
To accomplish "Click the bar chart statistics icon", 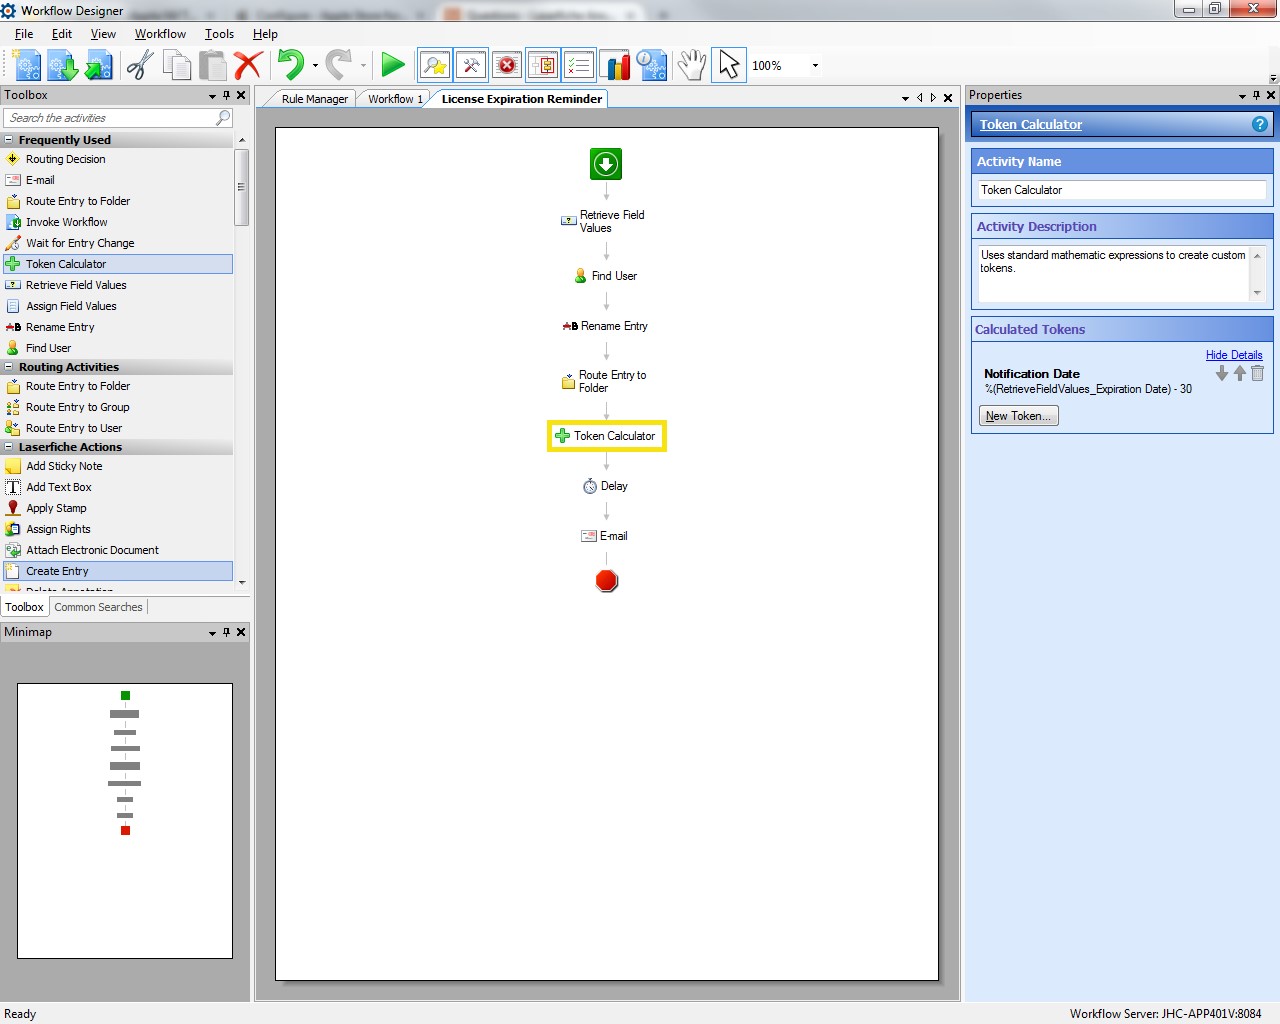I will pos(615,66).
